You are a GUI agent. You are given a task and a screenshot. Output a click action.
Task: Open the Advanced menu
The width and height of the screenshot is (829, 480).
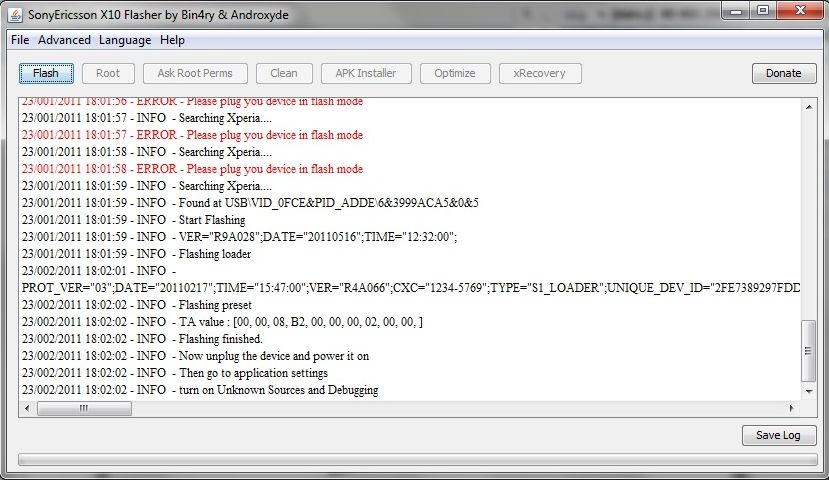[65, 40]
